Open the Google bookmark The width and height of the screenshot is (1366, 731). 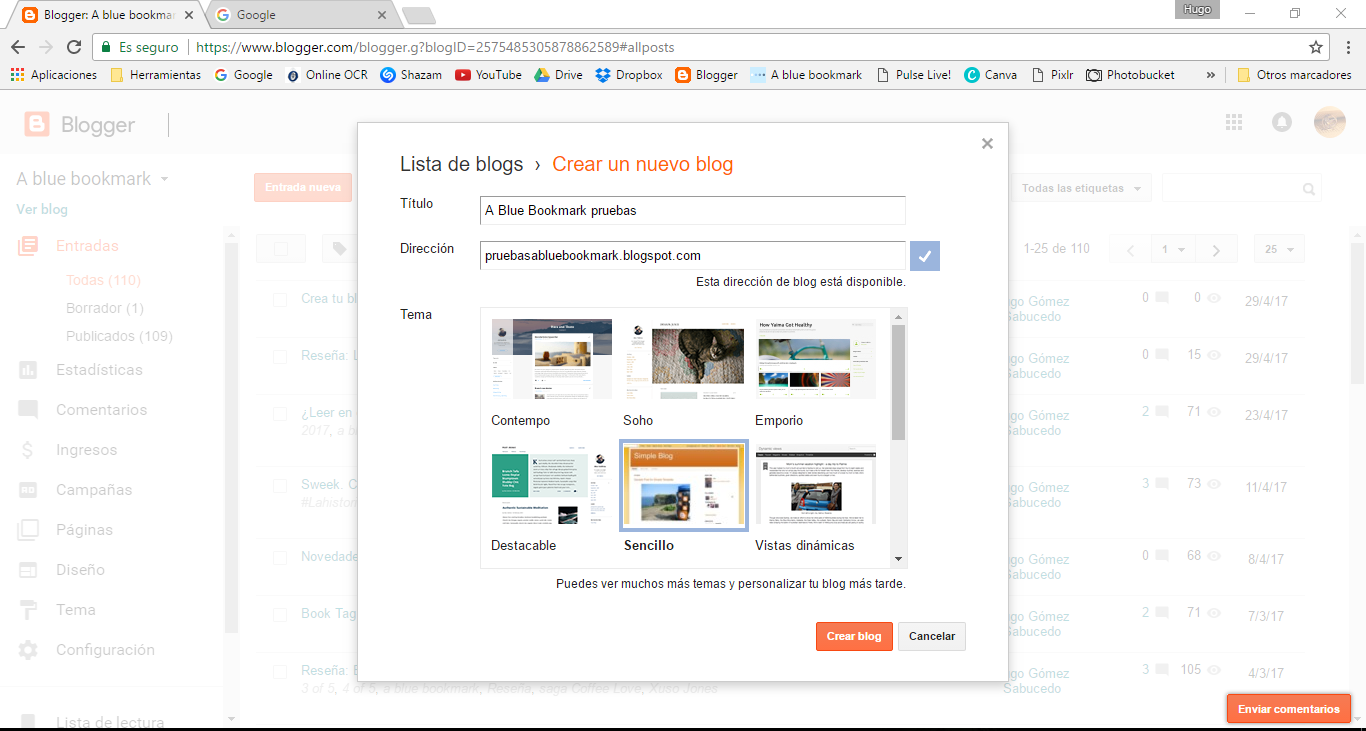[x=243, y=75]
